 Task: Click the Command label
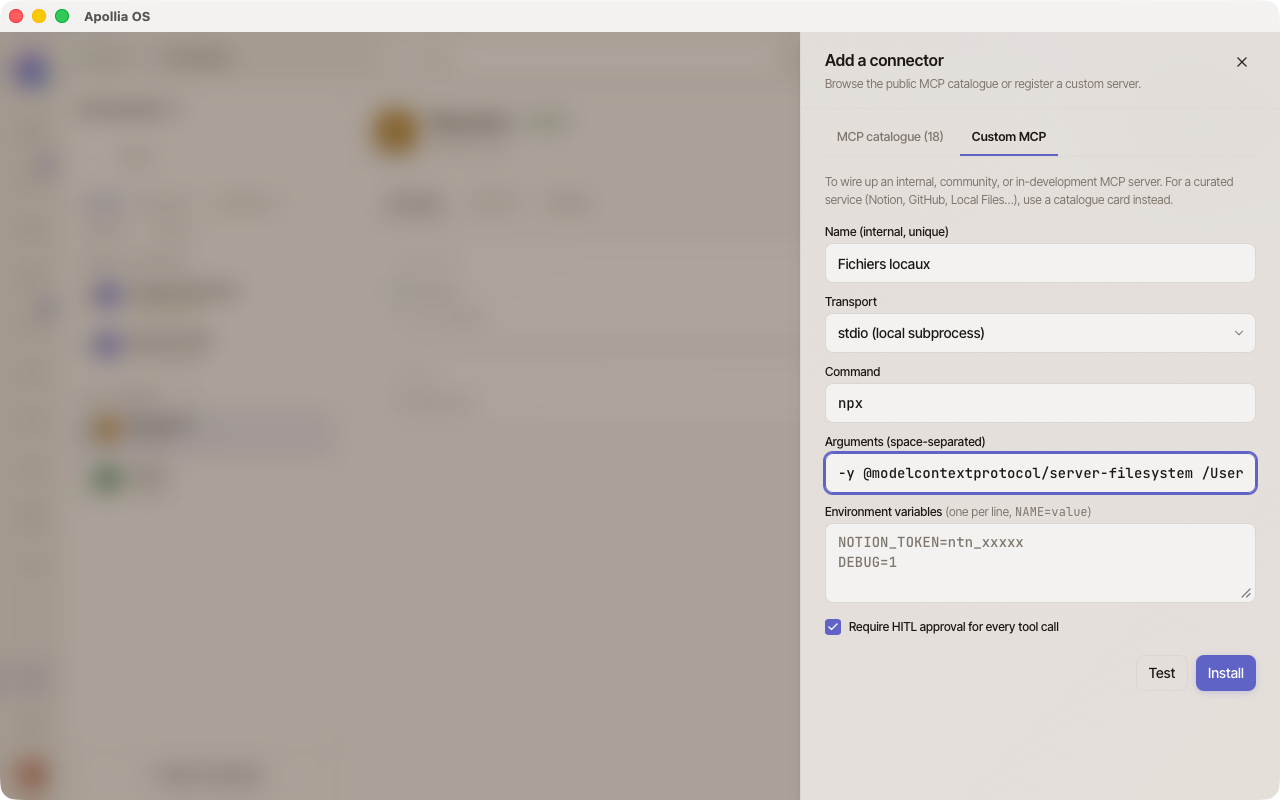pyautogui.click(x=853, y=372)
